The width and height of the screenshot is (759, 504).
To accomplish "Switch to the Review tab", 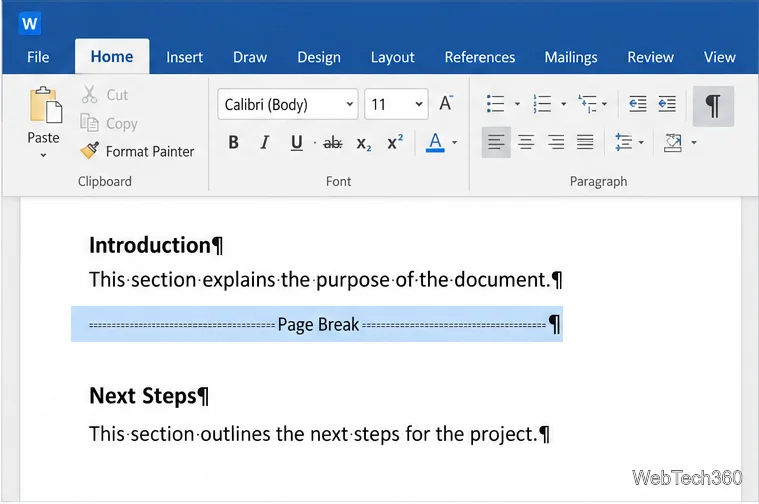I will (x=650, y=57).
